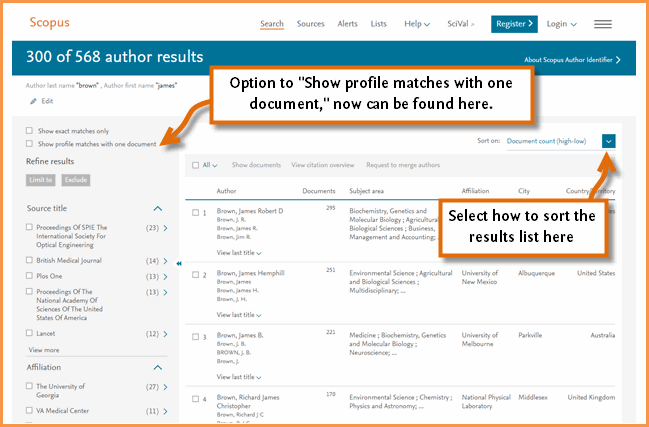Click the Exclude button

pos(76,180)
